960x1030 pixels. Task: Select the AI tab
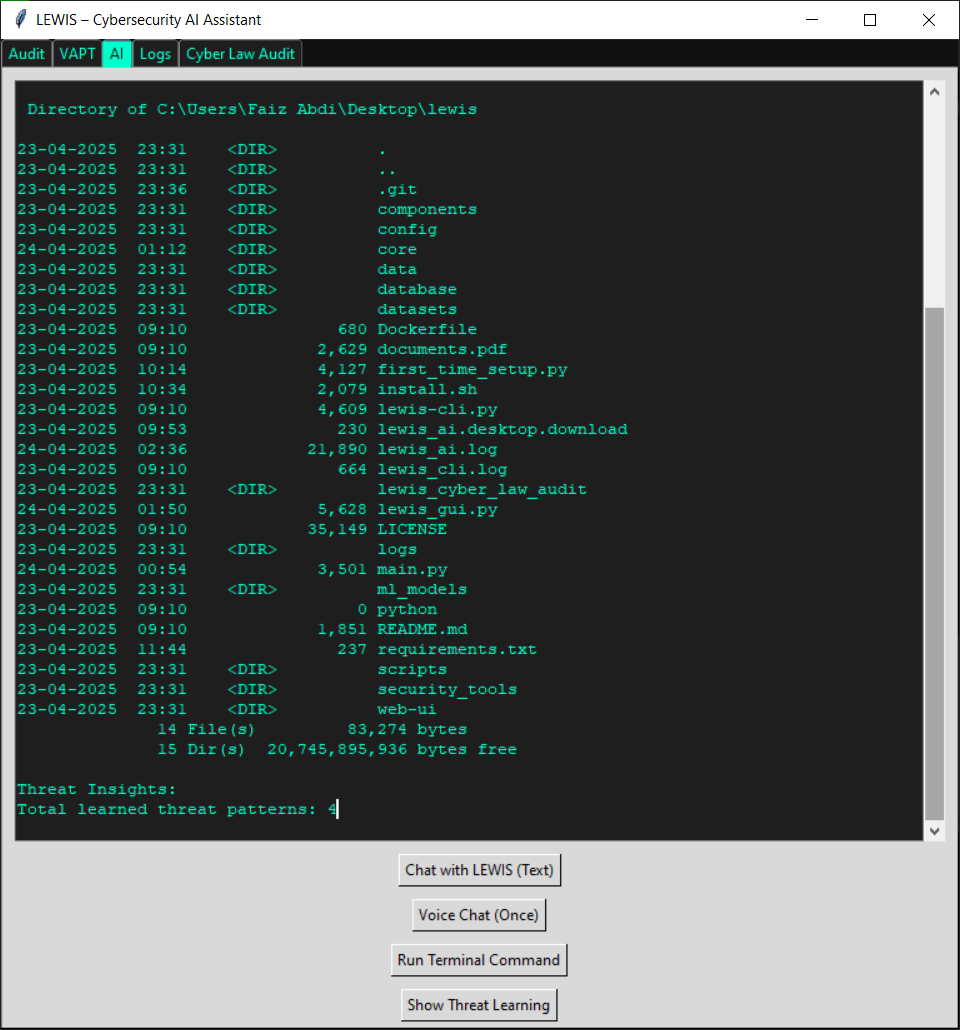(117, 54)
